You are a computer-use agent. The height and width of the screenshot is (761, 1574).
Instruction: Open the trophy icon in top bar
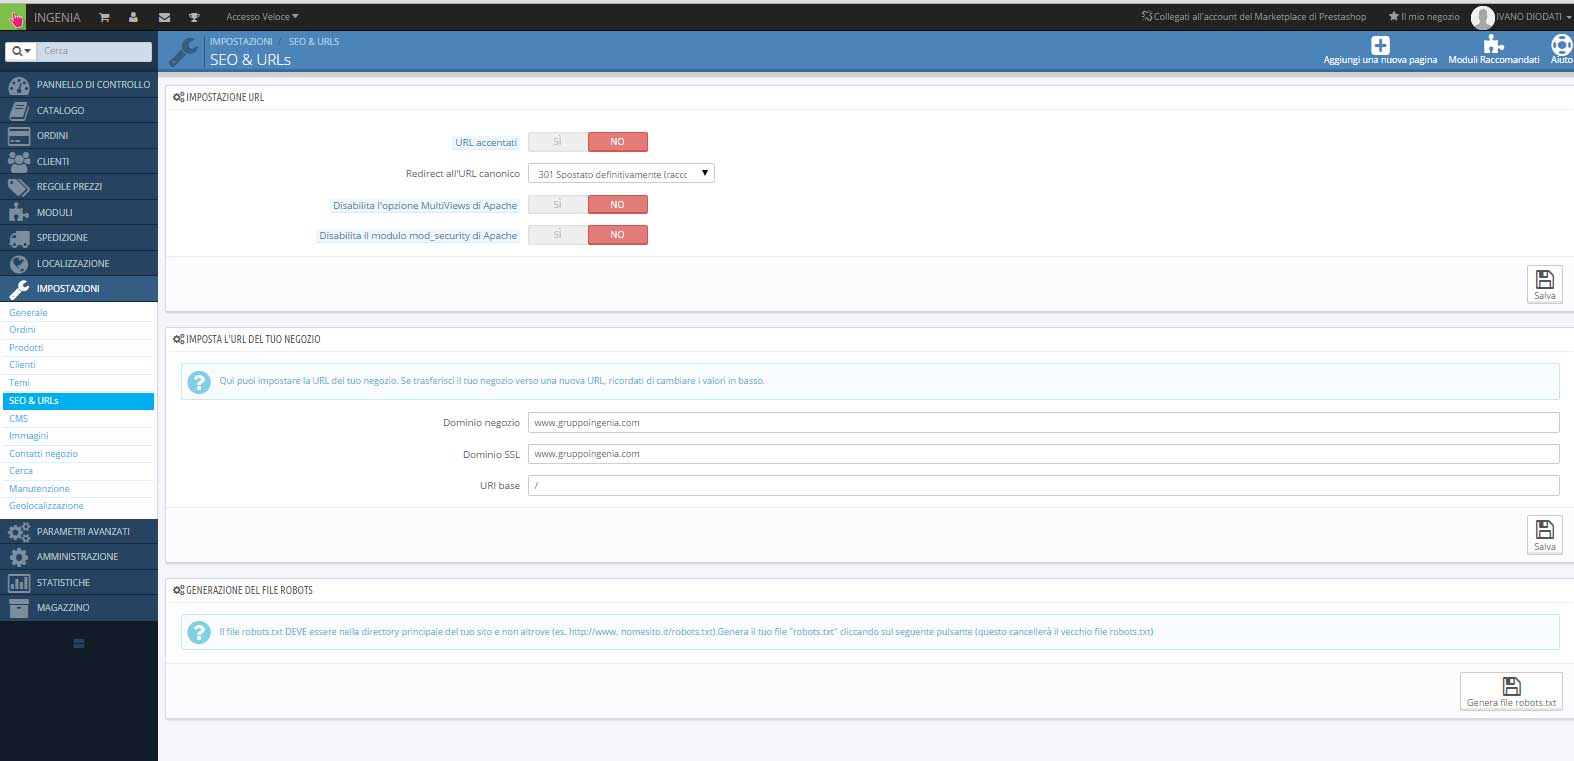point(194,17)
